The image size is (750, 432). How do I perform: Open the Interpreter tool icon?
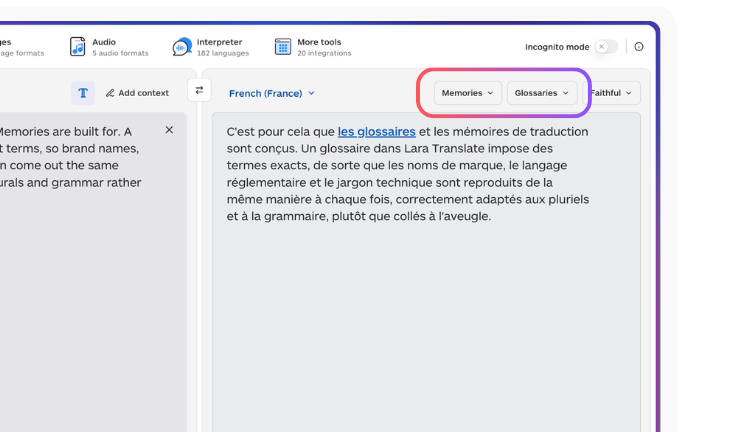coord(182,47)
